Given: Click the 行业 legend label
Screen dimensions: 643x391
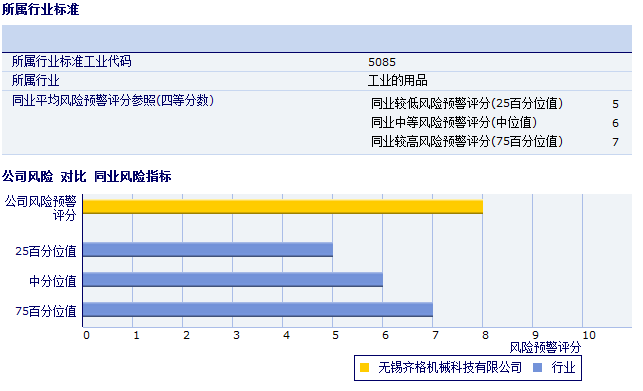Looking at the screenshot, I should 563,368.
